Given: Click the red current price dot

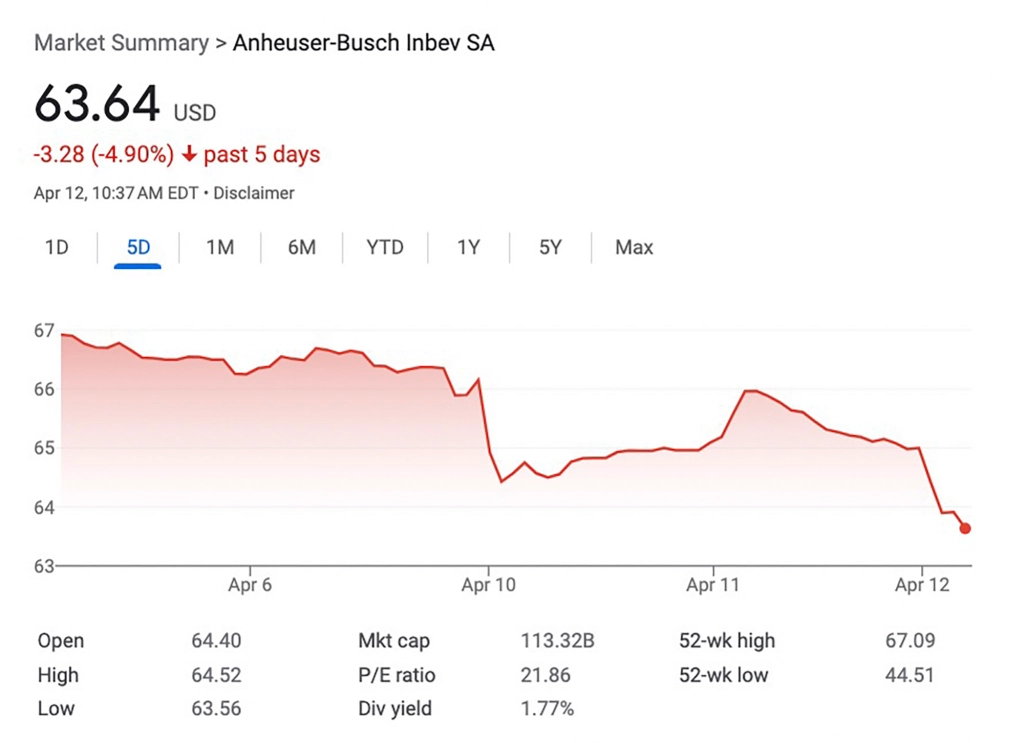Looking at the screenshot, I should click(x=965, y=529).
